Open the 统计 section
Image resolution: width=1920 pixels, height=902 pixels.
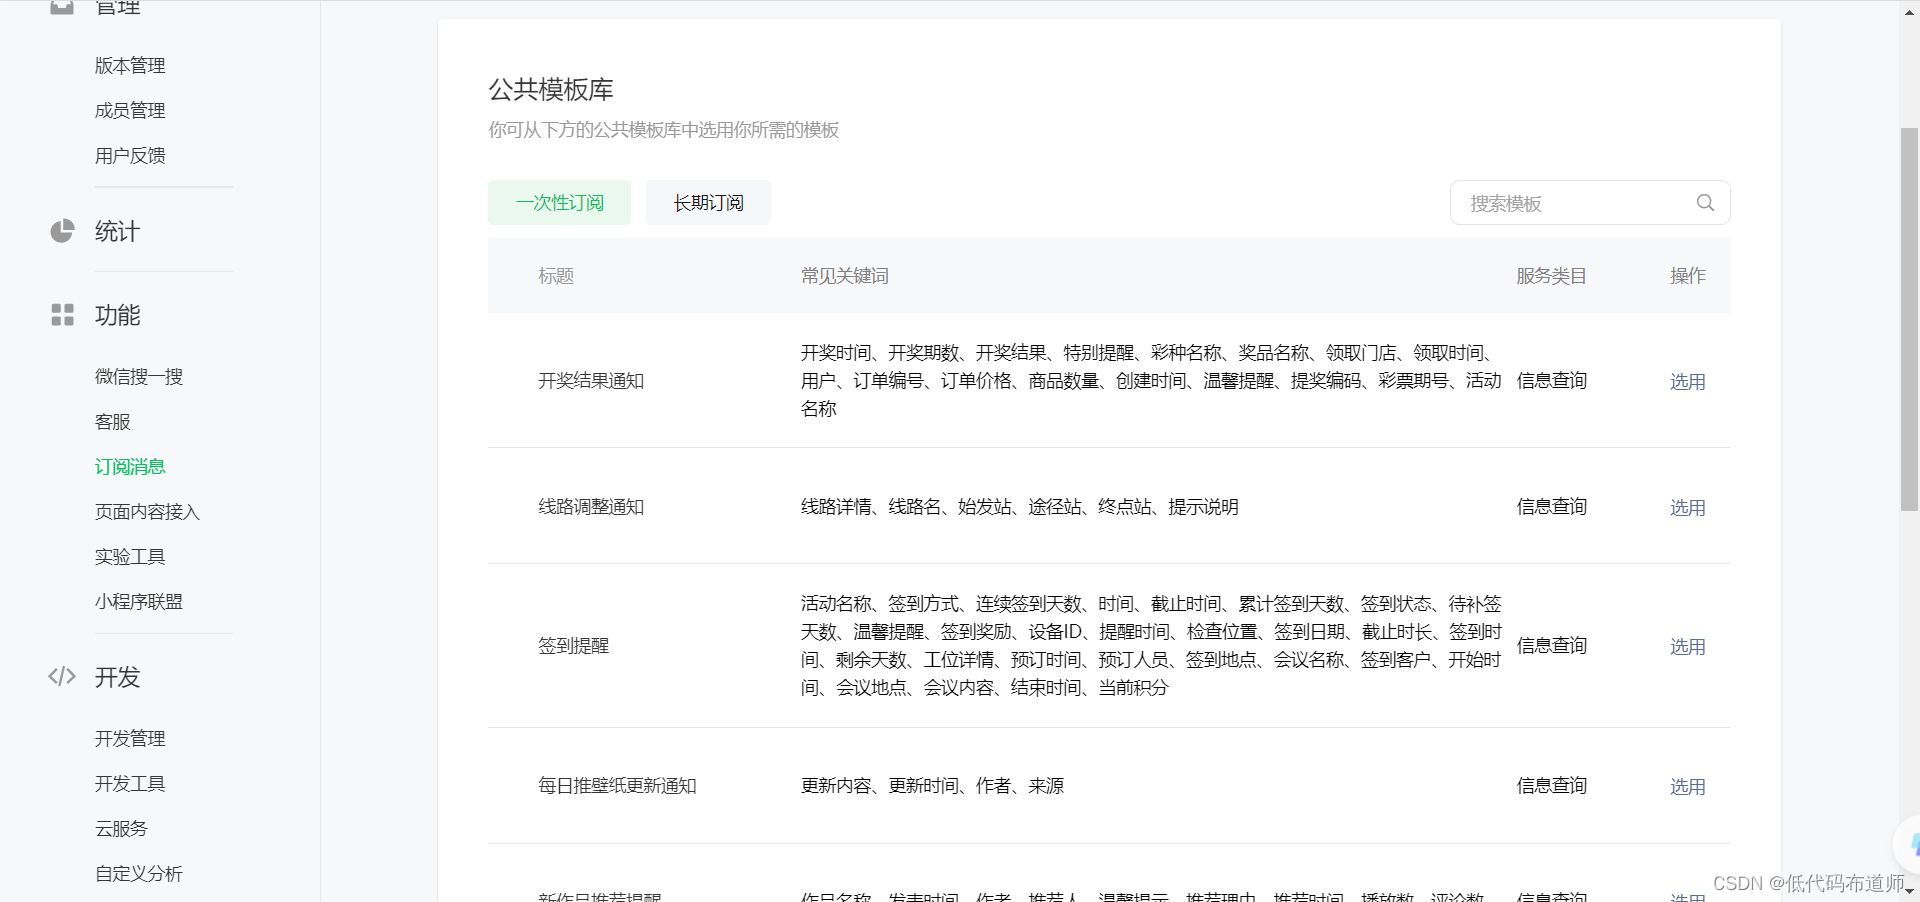point(117,232)
